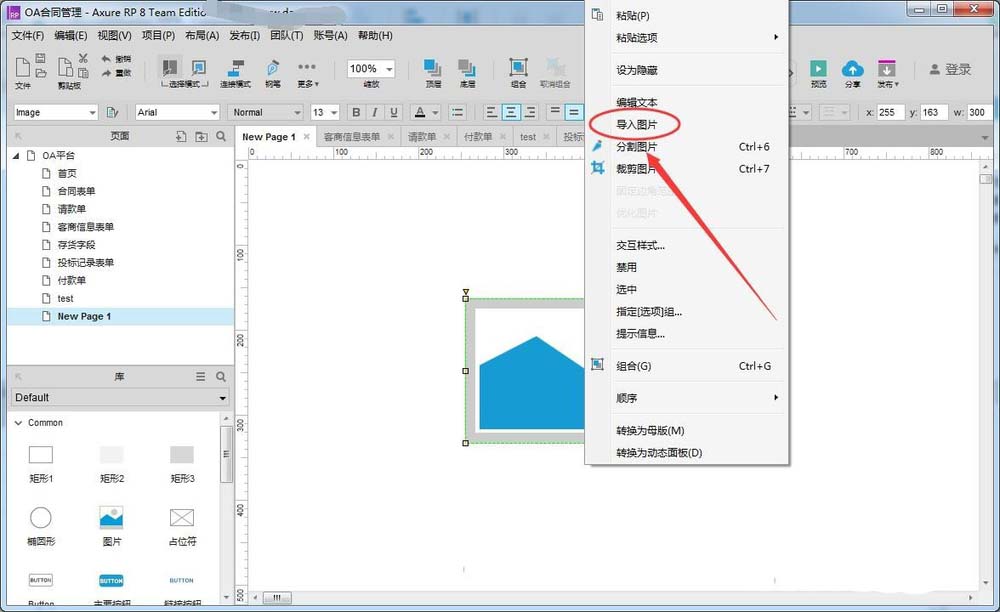1000x612 pixels.
Task: Bring selection to 顶层 (front)
Action: point(430,68)
